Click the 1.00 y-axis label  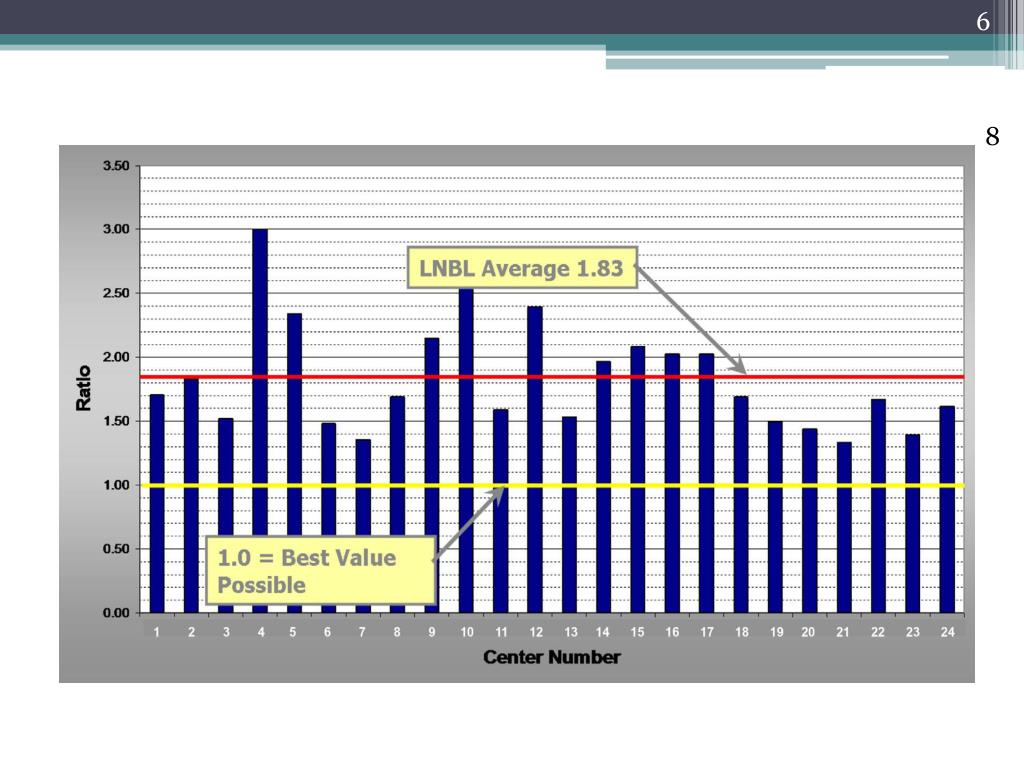pyautogui.click(x=116, y=485)
